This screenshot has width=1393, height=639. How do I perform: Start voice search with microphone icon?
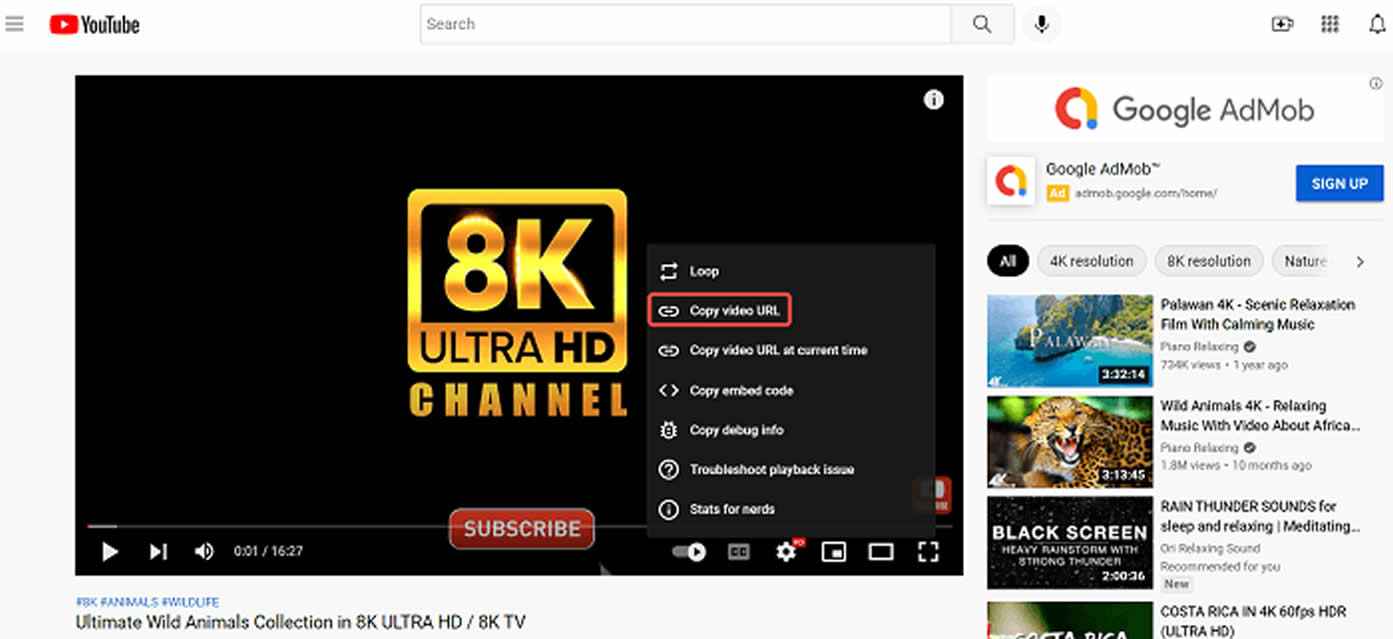(x=1041, y=24)
